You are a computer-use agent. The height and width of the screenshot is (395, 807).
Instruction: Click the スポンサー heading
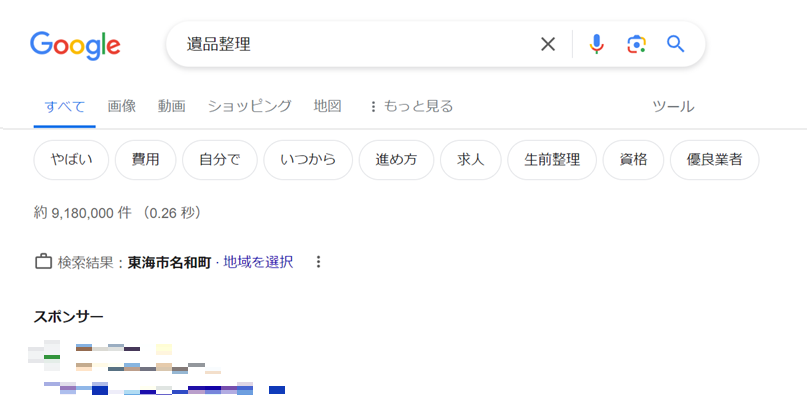click(68, 316)
